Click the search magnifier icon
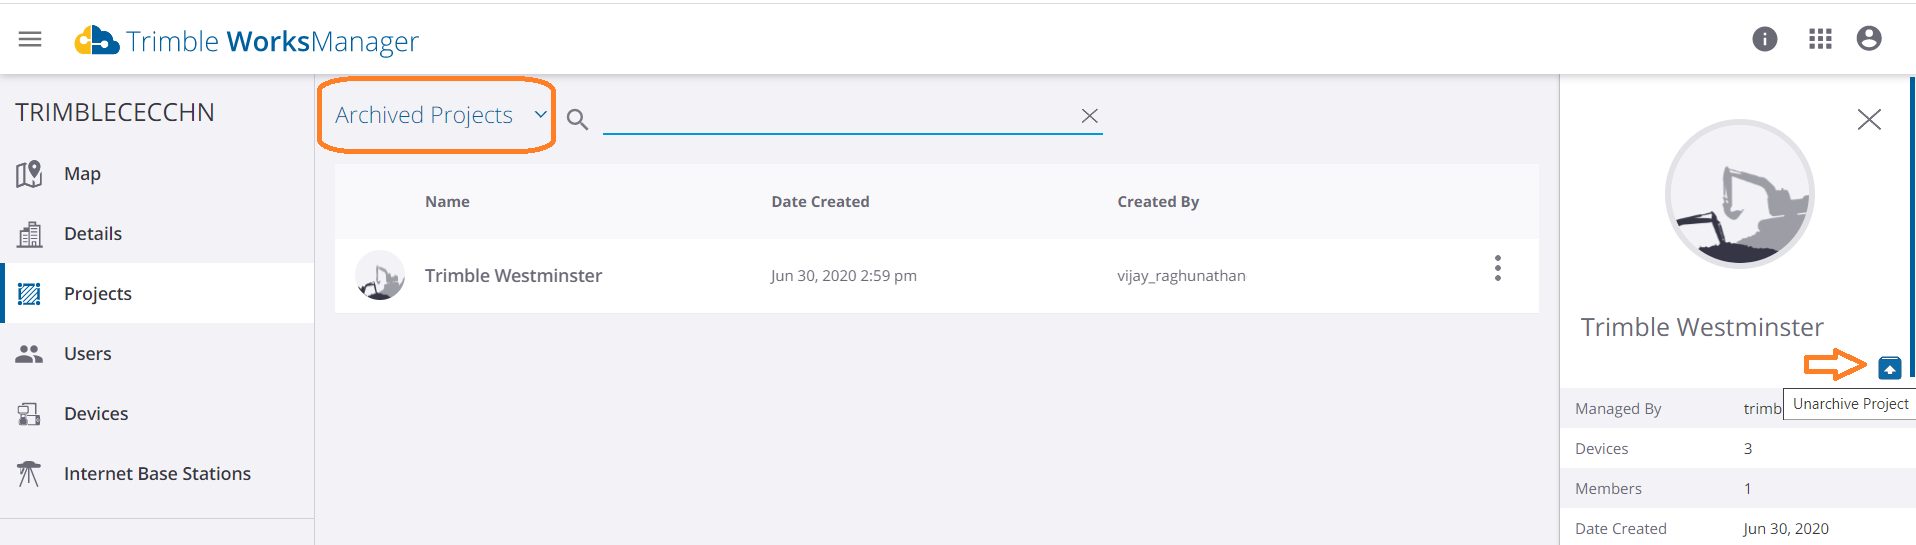The height and width of the screenshot is (545, 1916). point(577,120)
